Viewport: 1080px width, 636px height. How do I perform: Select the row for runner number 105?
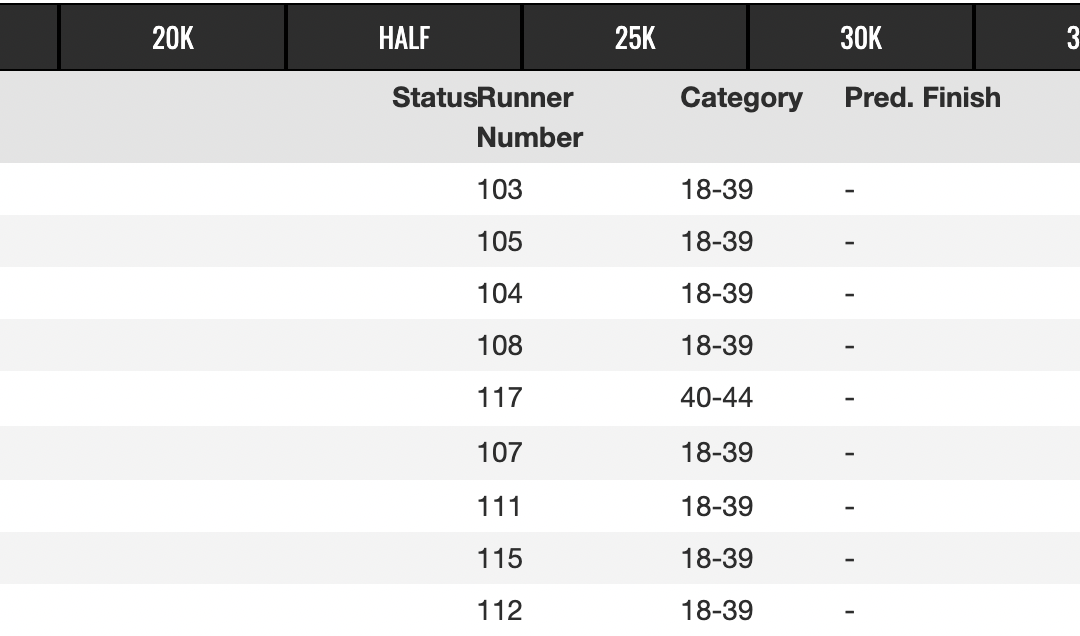[500, 242]
